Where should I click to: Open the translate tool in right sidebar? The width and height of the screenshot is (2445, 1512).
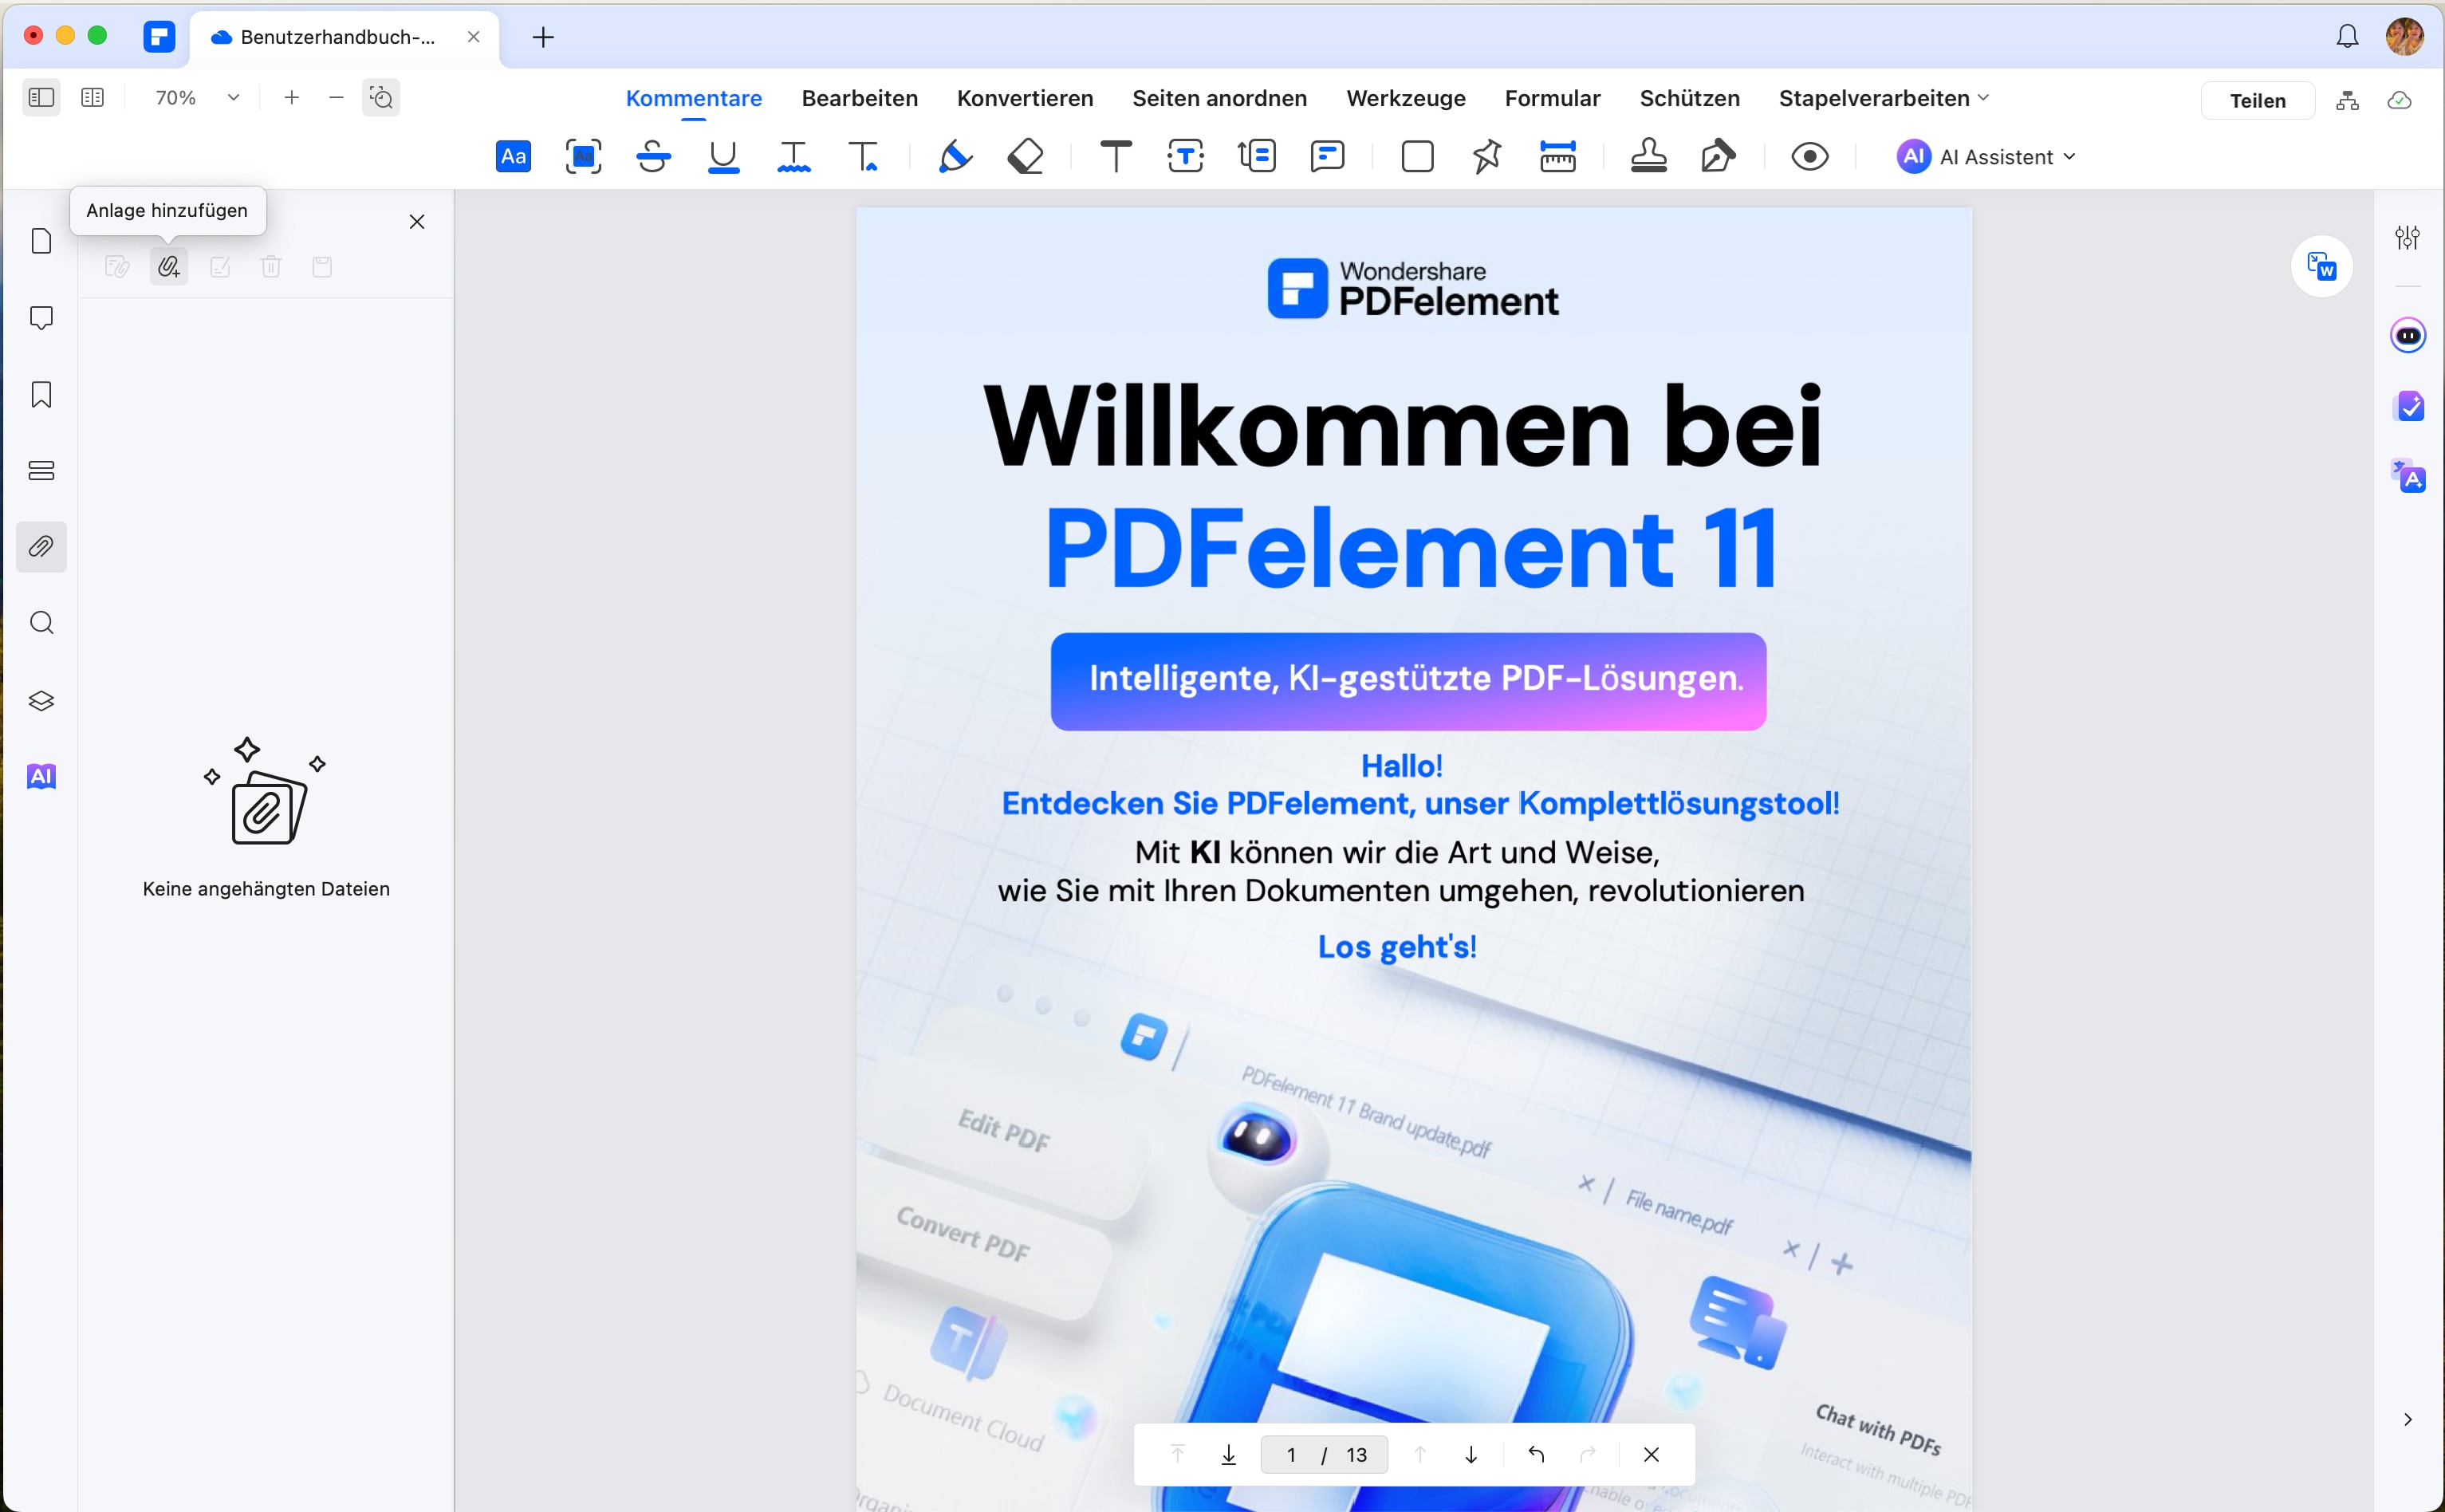click(x=2408, y=476)
